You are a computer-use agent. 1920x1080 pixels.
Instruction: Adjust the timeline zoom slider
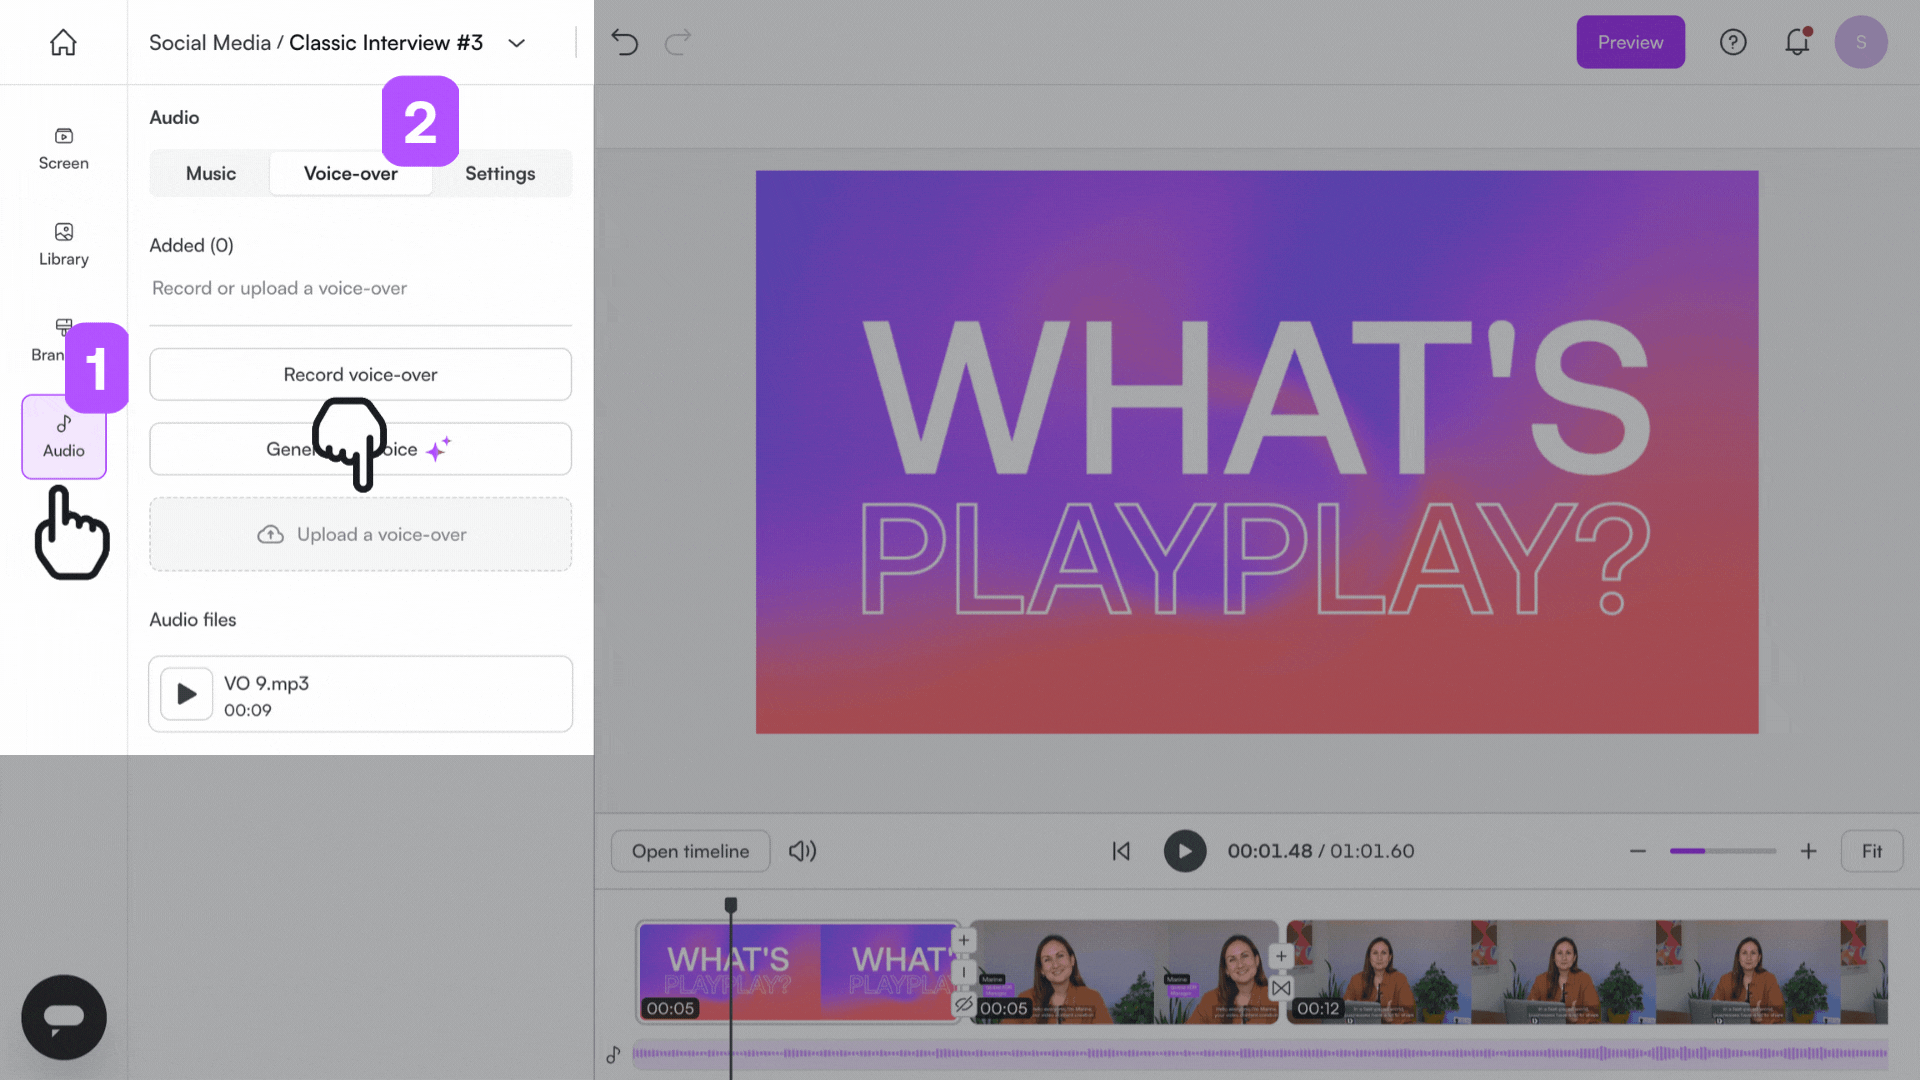[x=1722, y=851]
